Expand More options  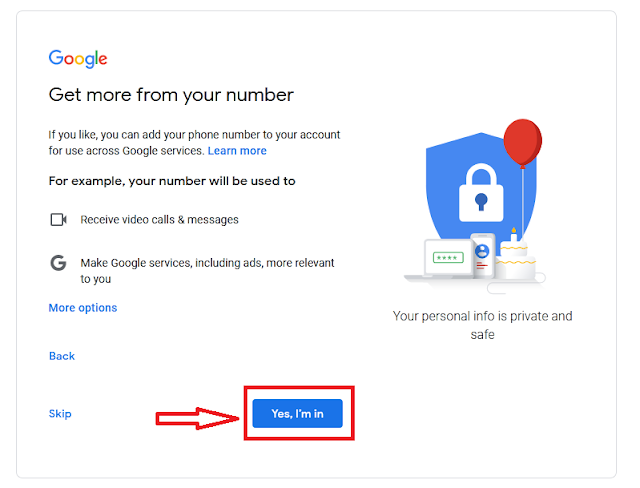click(83, 308)
